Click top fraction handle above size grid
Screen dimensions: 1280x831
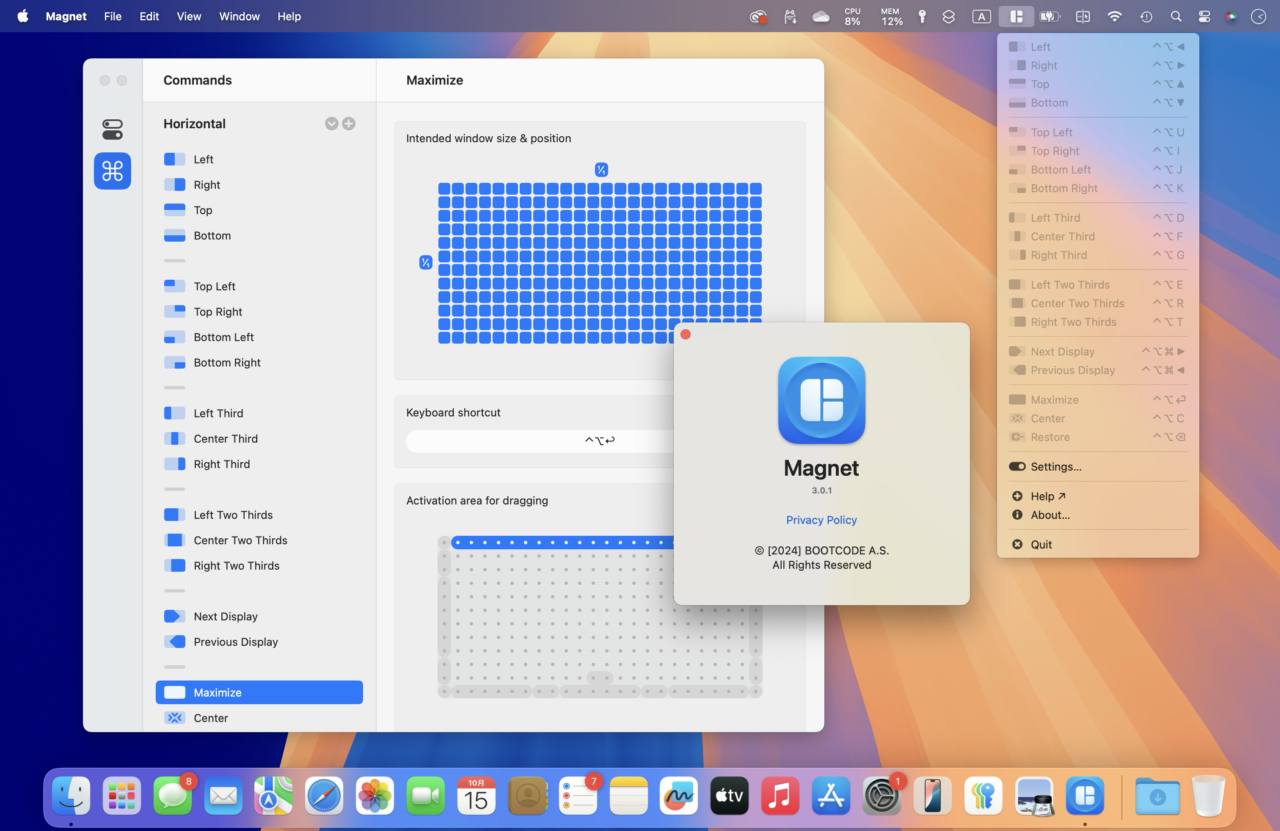click(601, 170)
